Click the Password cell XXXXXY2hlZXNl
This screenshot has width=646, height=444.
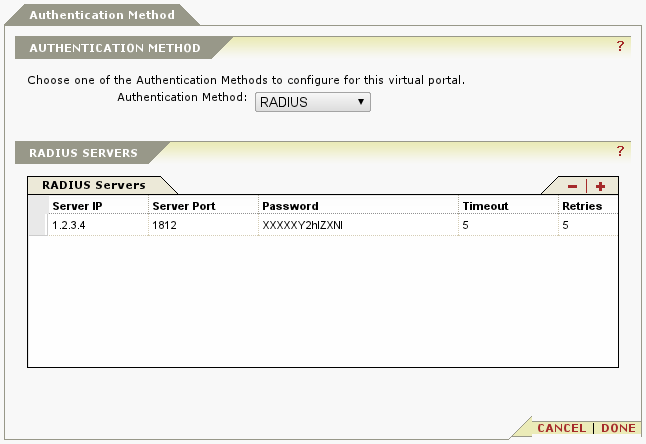pyautogui.click(x=358, y=225)
